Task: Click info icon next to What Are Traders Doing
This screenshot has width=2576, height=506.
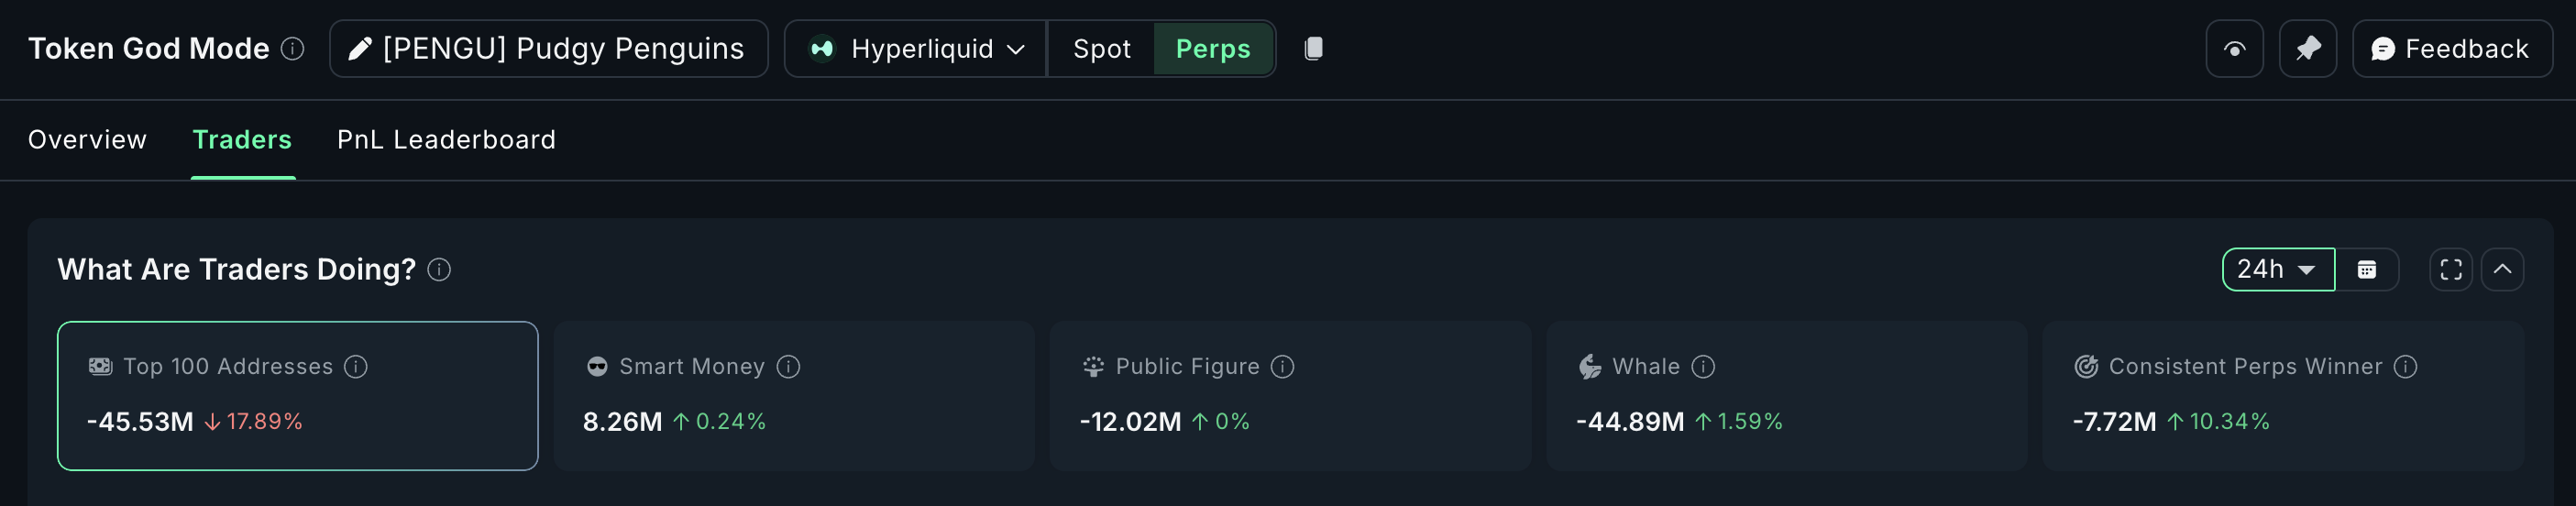Action: coord(439,270)
